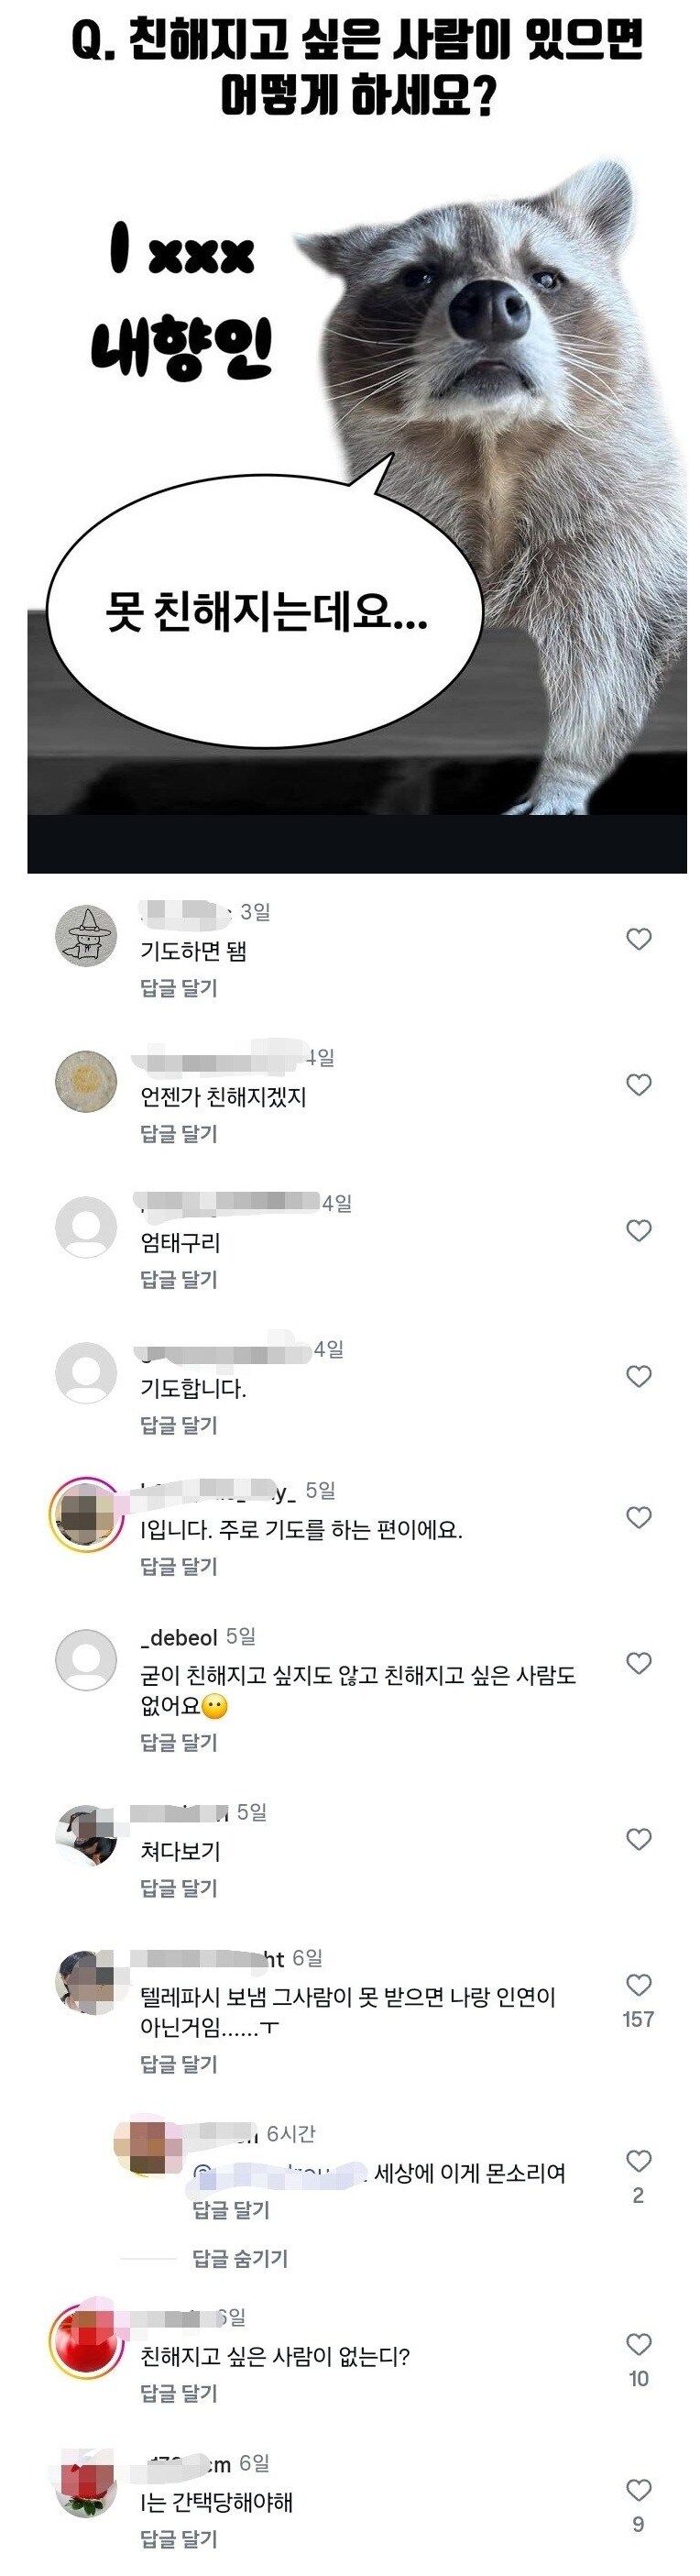Like the telepathy comment with 157 likes
Viewport: 700px width, 2576px height.
coord(637,1983)
